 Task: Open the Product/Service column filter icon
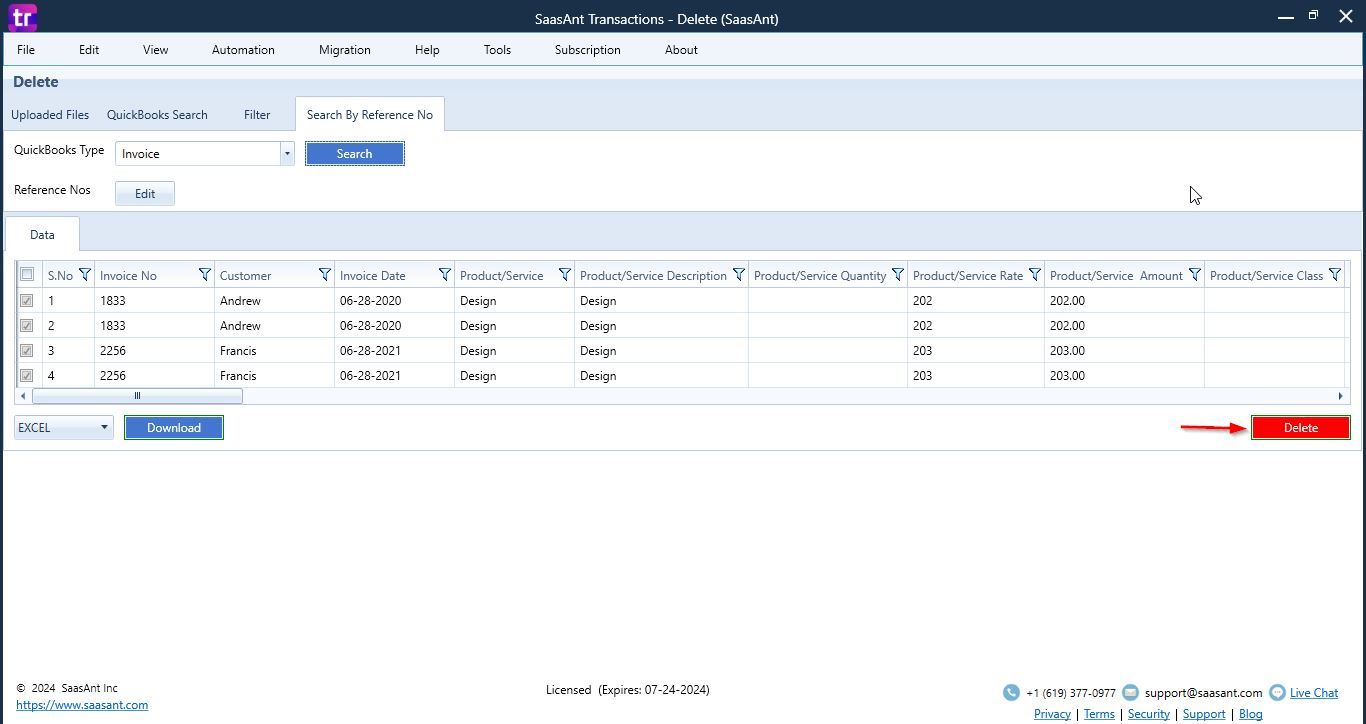pyautogui.click(x=565, y=275)
